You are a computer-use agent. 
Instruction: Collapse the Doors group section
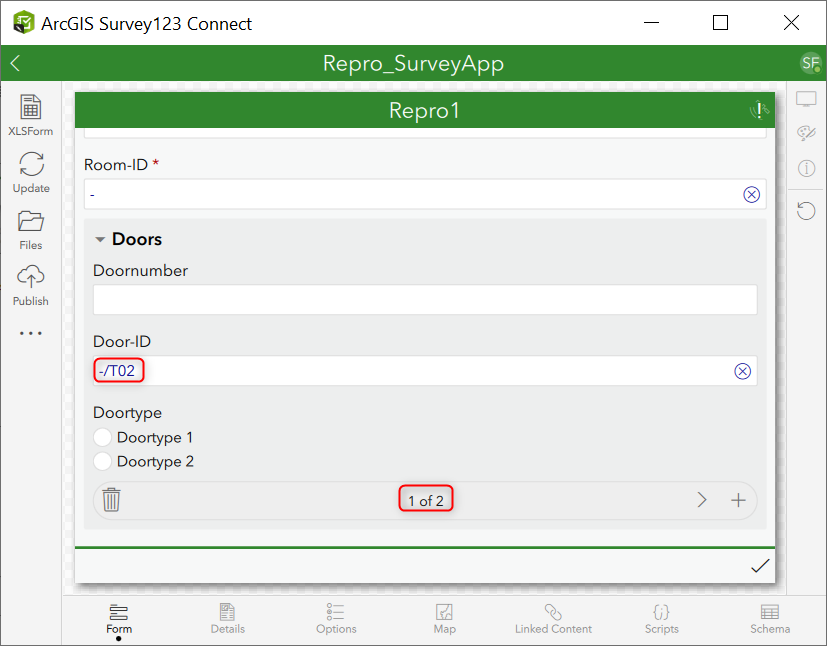tap(99, 239)
